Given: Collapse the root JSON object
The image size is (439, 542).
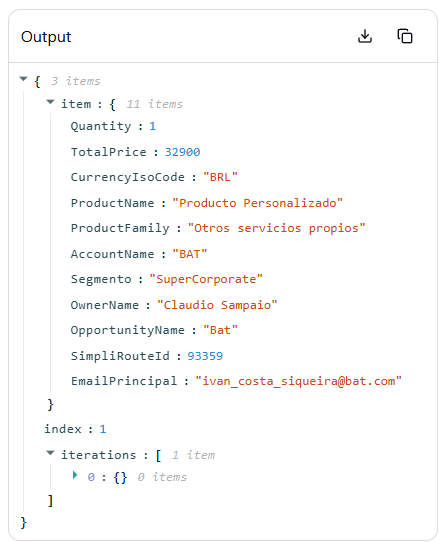Looking at the screenshot, I should point(23,79).
